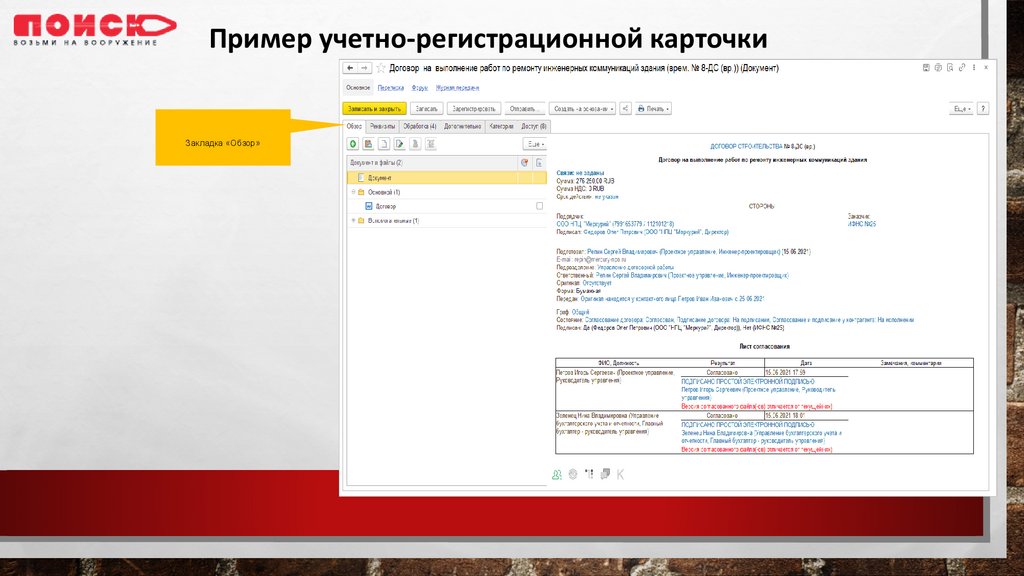The width and height of the screenshot is (1024, 576).
Task: Switch to the Категории tab
Action: (x=502, y=126)
